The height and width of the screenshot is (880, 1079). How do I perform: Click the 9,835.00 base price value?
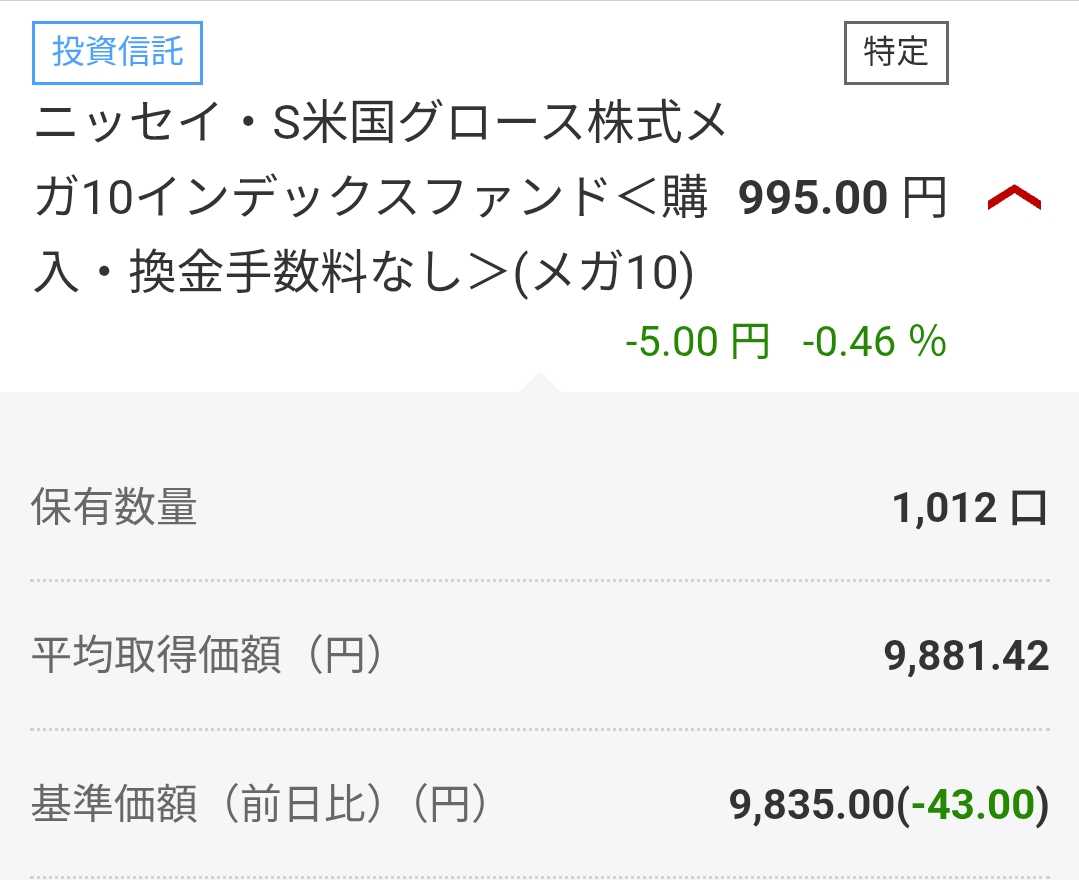pyautogui.click(x=811, y=804)
